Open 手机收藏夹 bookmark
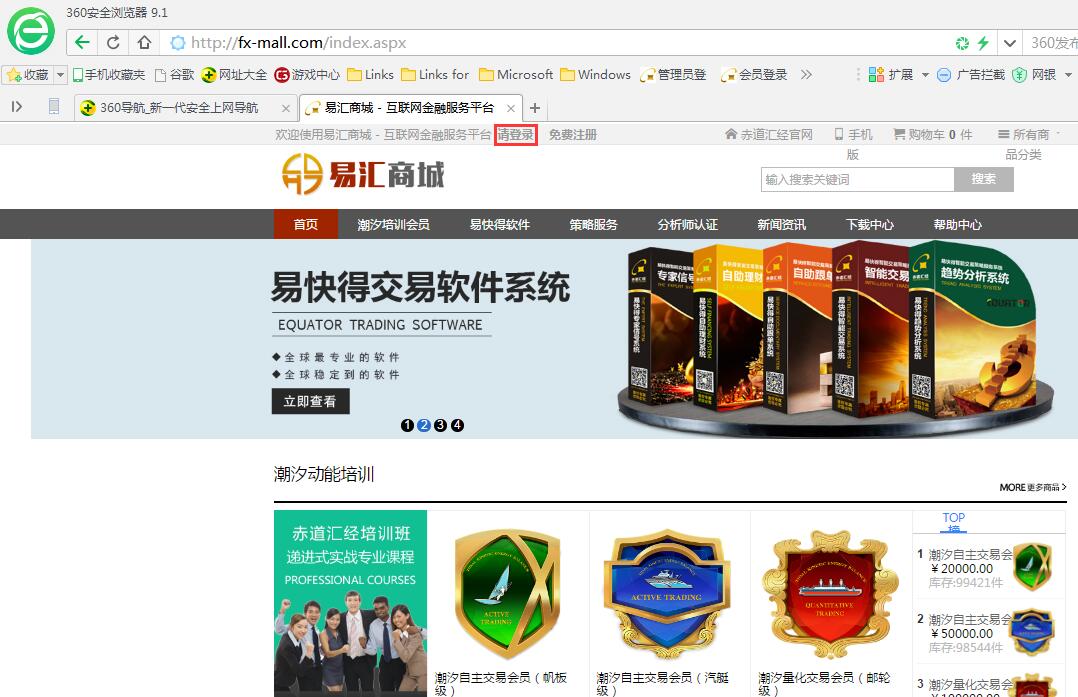This screenshot has width=1078, height=697. tap(109, 74)
